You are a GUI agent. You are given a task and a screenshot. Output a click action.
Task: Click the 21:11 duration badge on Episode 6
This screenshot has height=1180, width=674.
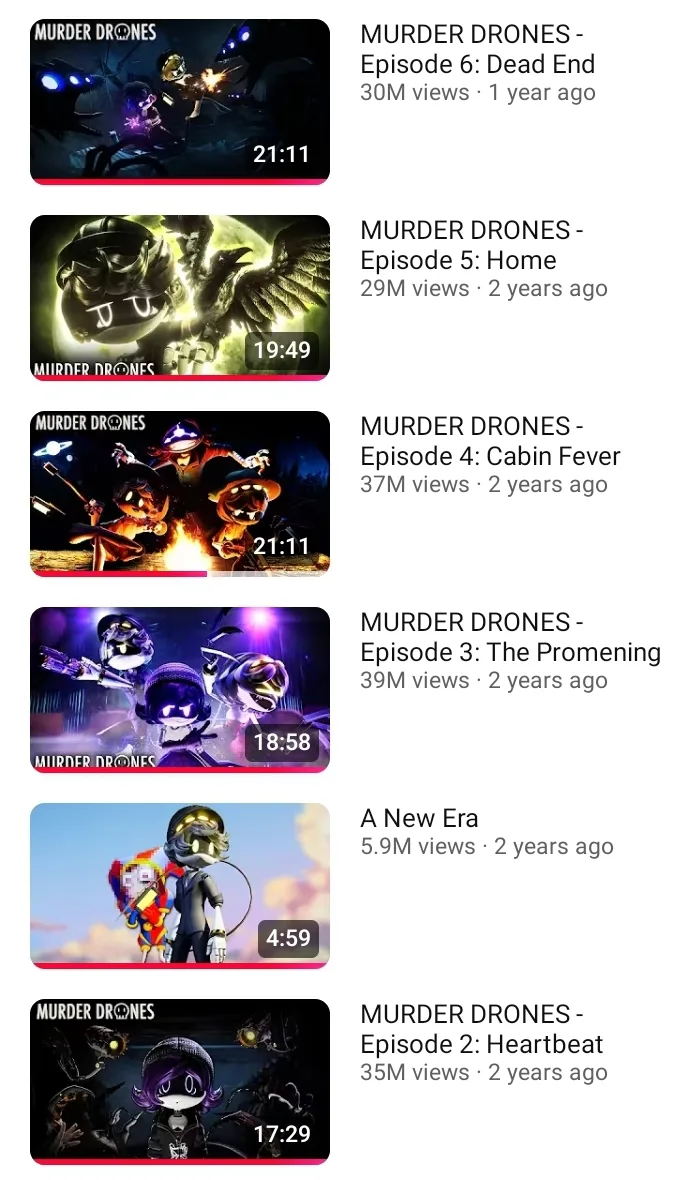click(x=281, y=154)
